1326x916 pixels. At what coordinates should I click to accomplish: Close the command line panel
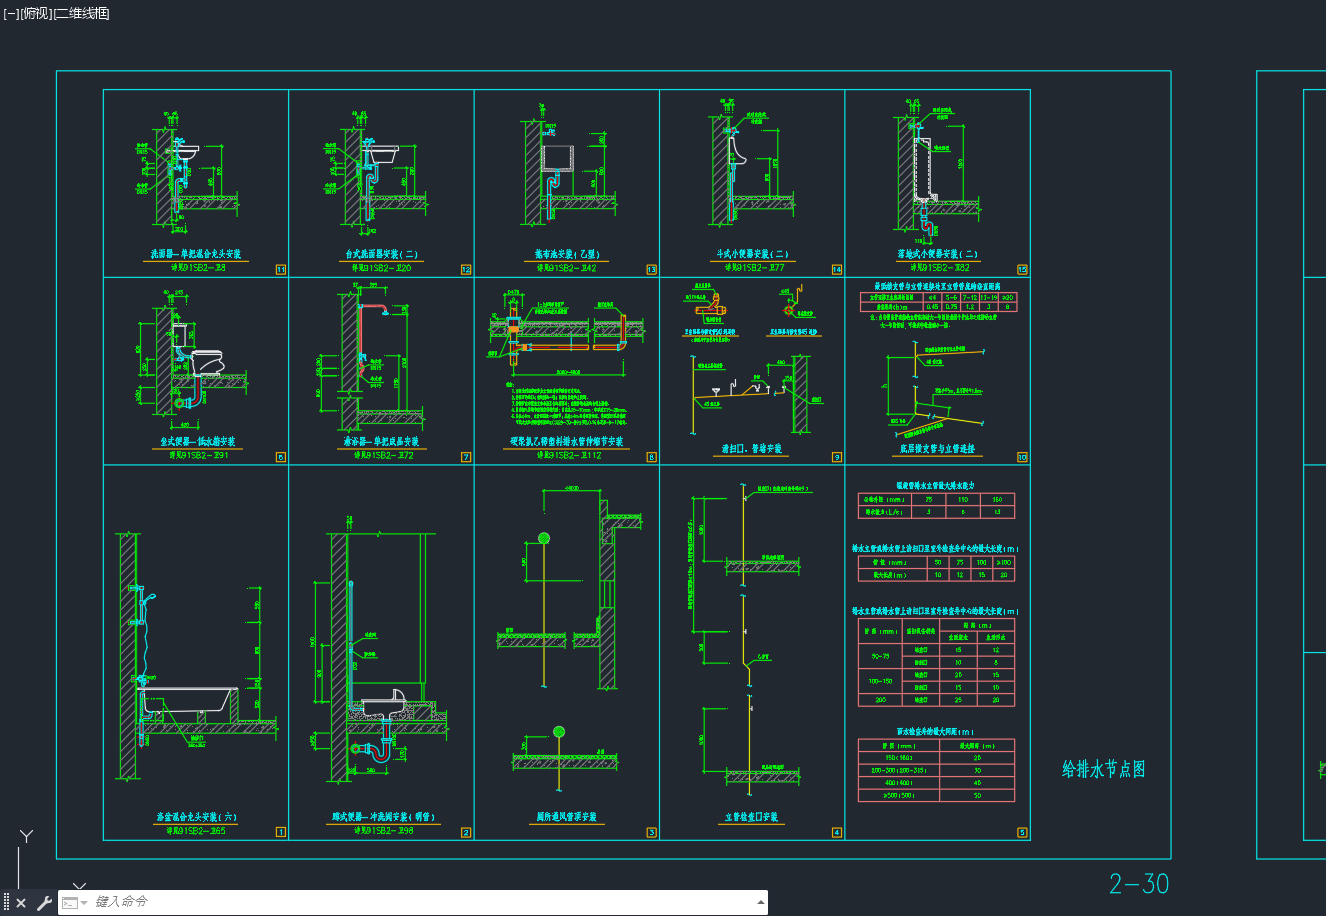[x=21, y=903]
